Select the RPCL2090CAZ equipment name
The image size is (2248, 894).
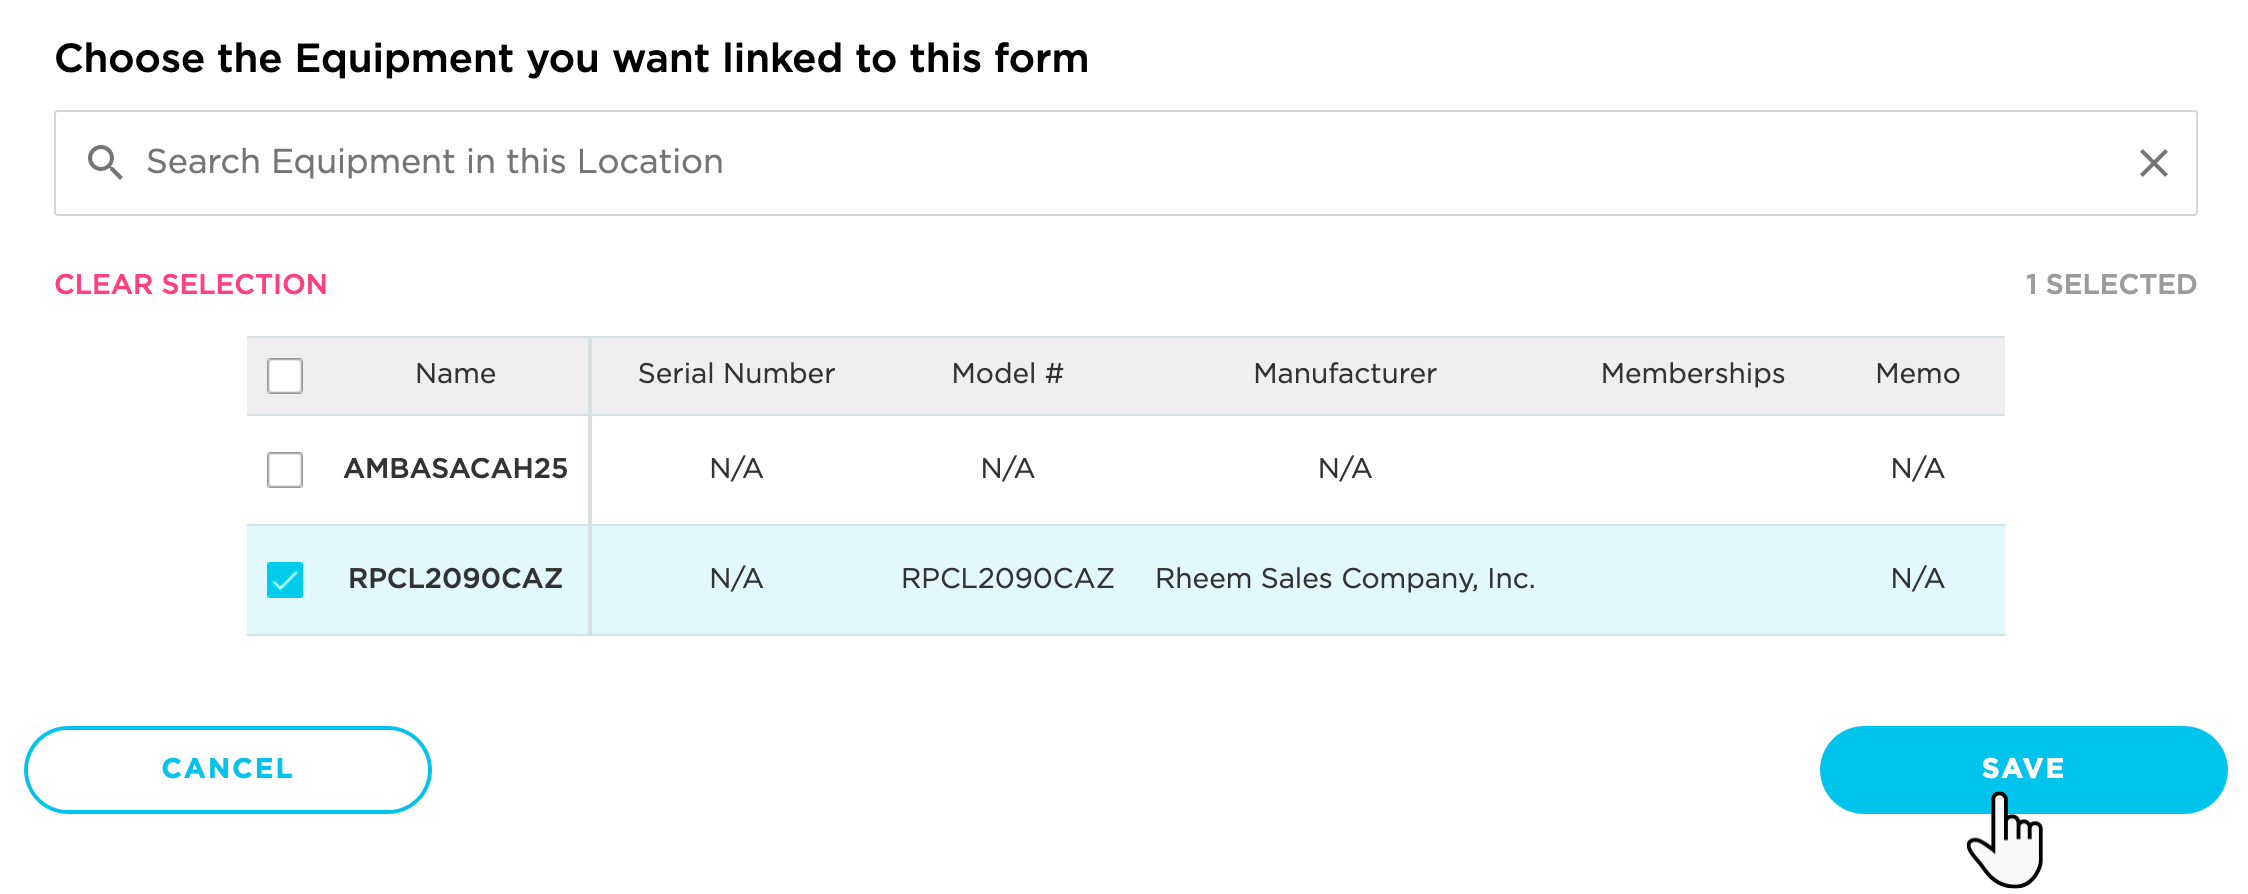(x=455, y=578)
